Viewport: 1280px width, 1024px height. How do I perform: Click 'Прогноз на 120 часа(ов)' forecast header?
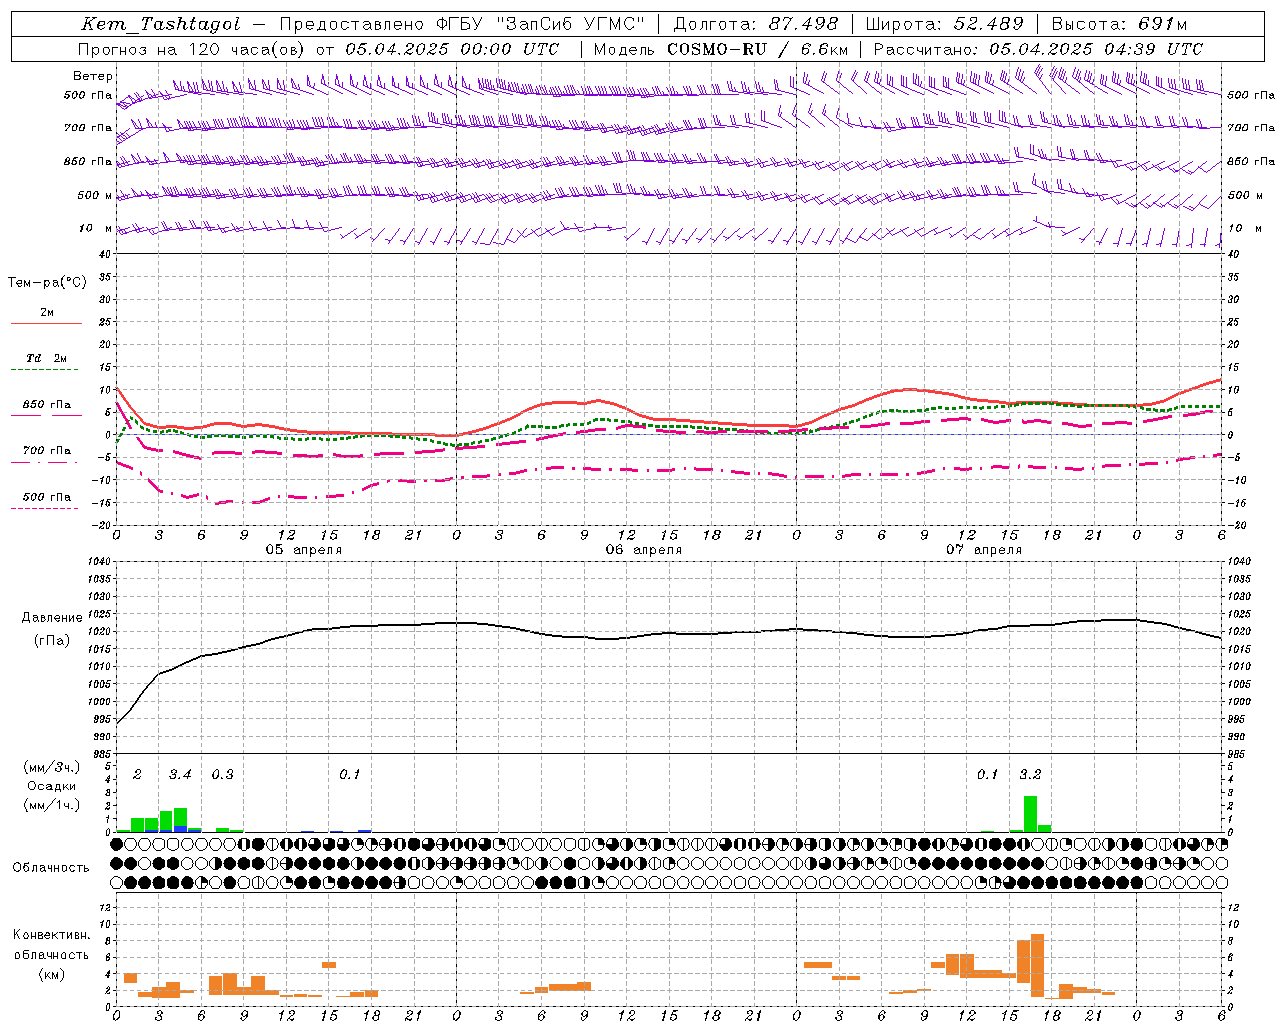pyautogui.click(x=192, y=49)
